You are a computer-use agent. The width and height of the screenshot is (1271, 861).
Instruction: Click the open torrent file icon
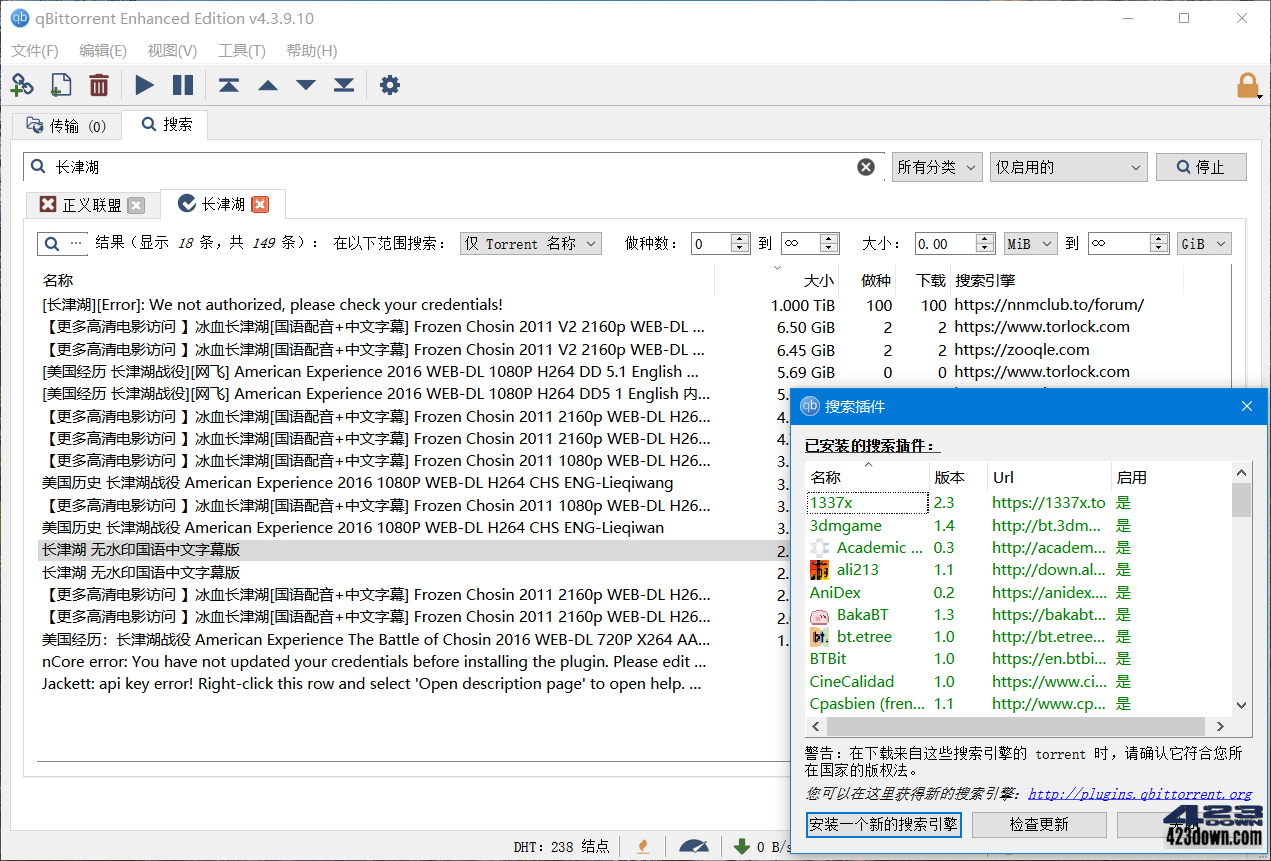point(60,85)
